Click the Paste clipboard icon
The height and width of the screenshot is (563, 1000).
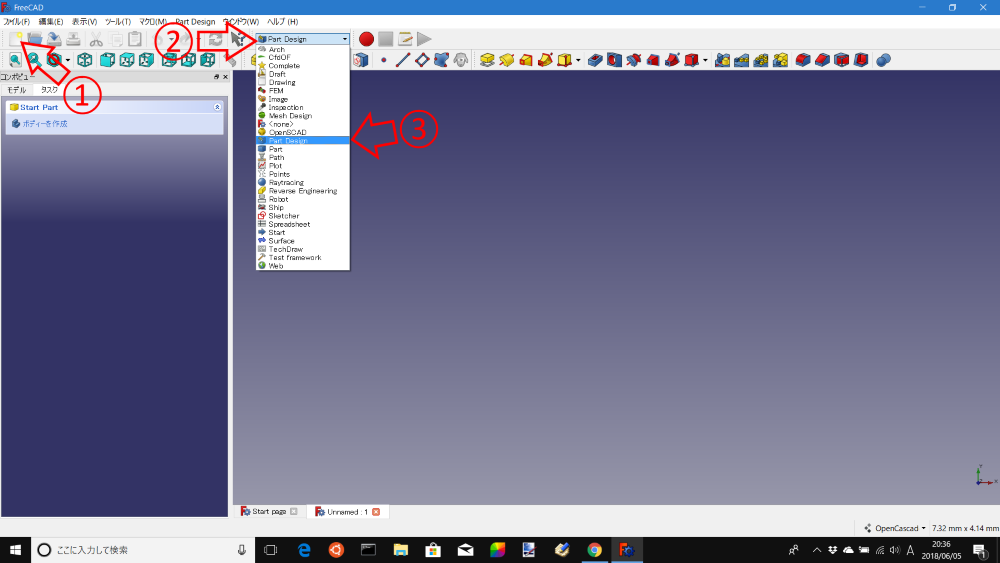[x=135, y=39]
